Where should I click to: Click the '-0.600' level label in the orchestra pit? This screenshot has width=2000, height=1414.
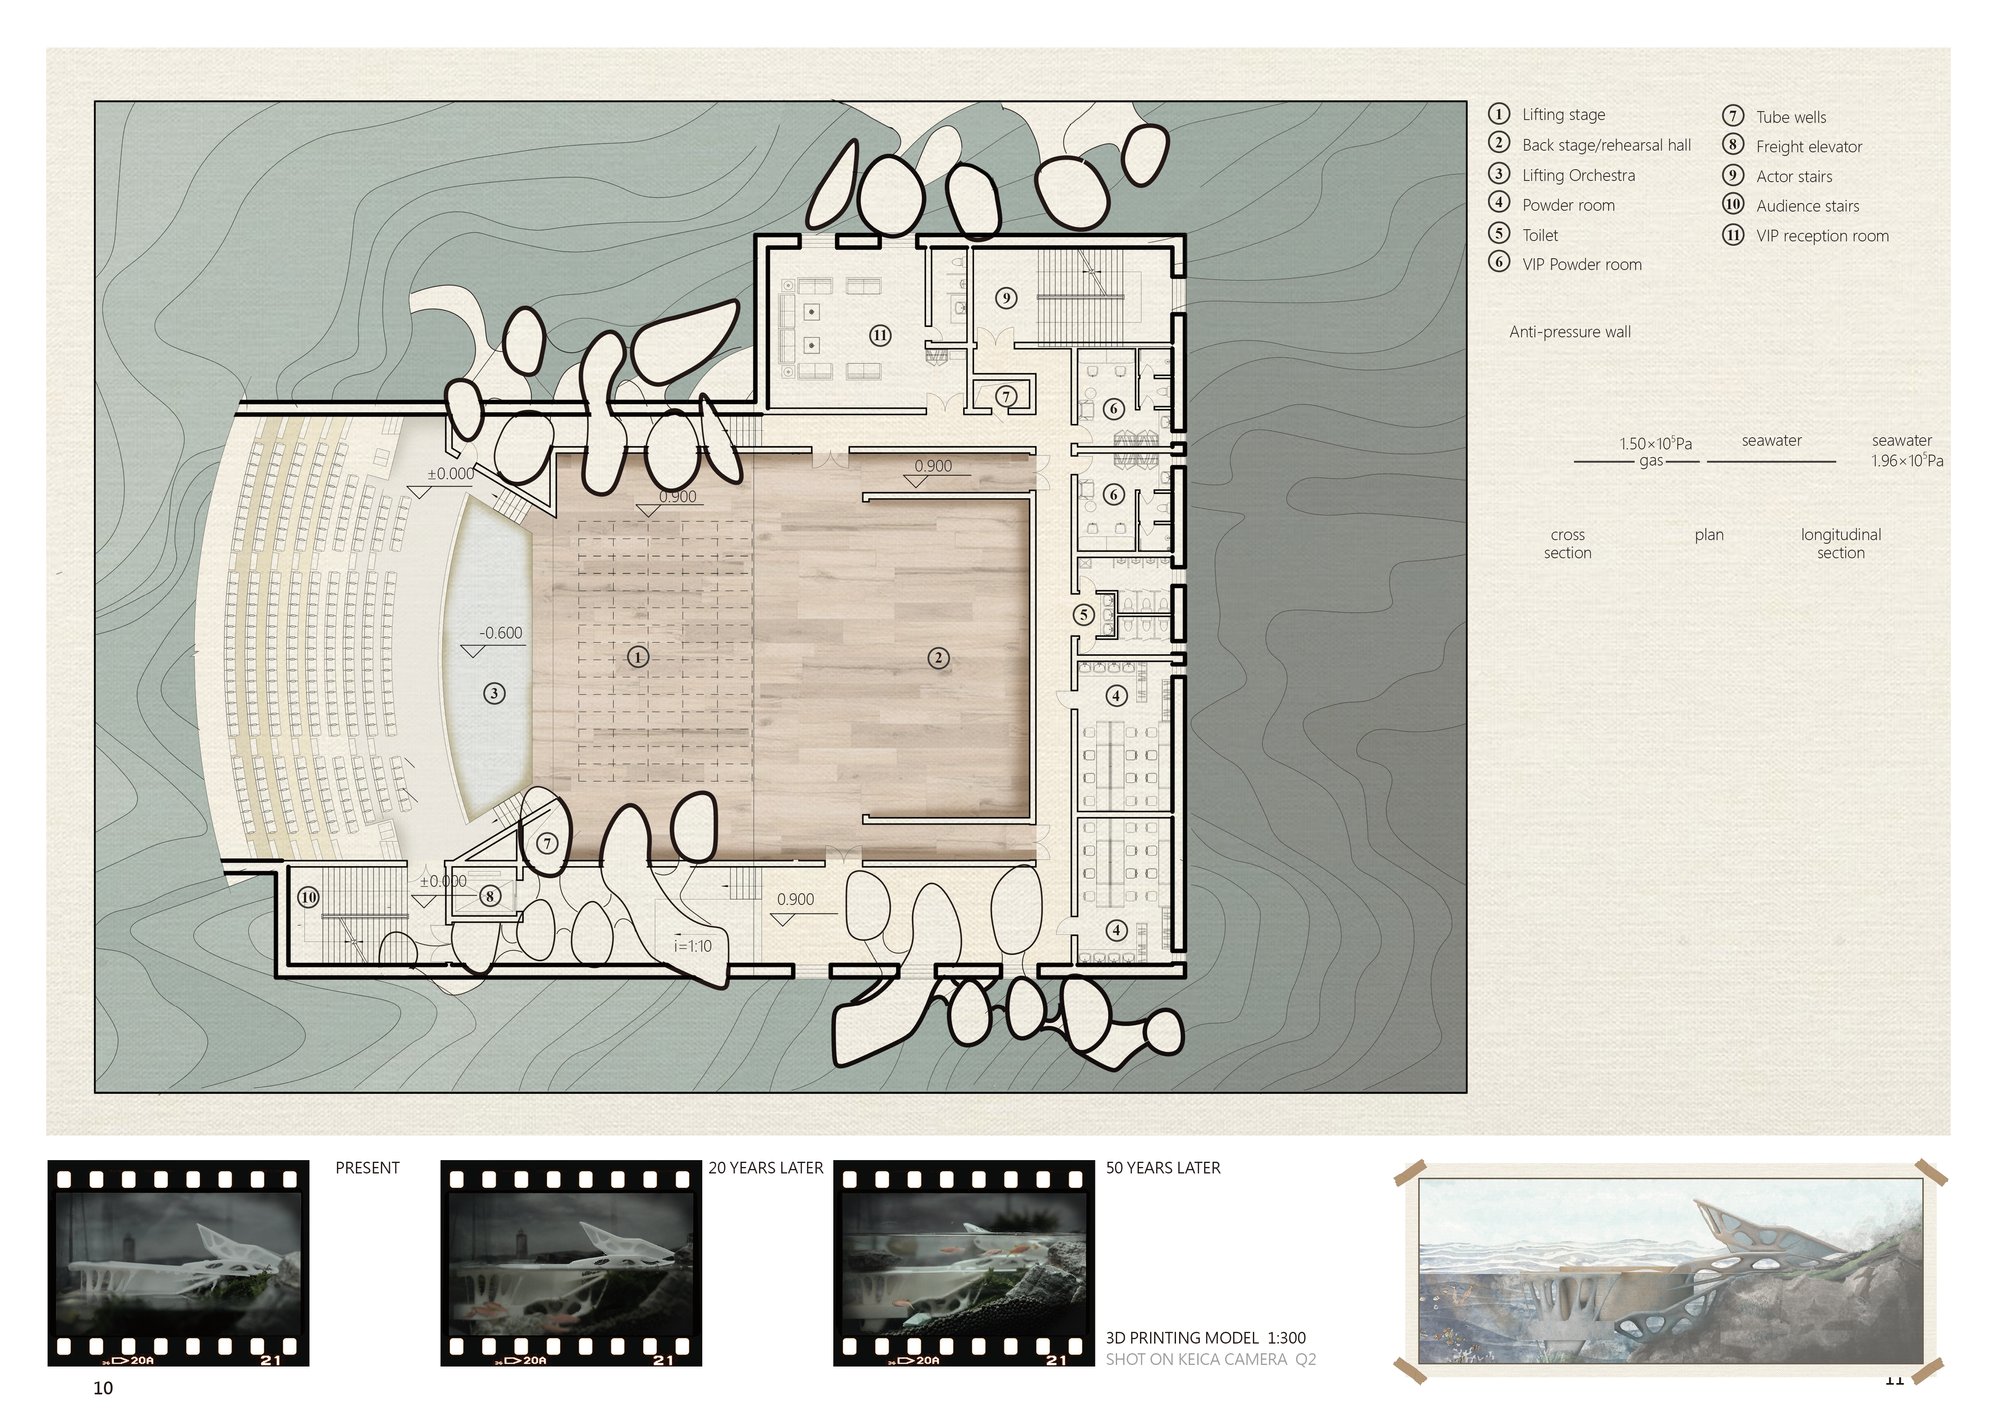[x=501, y=633]
